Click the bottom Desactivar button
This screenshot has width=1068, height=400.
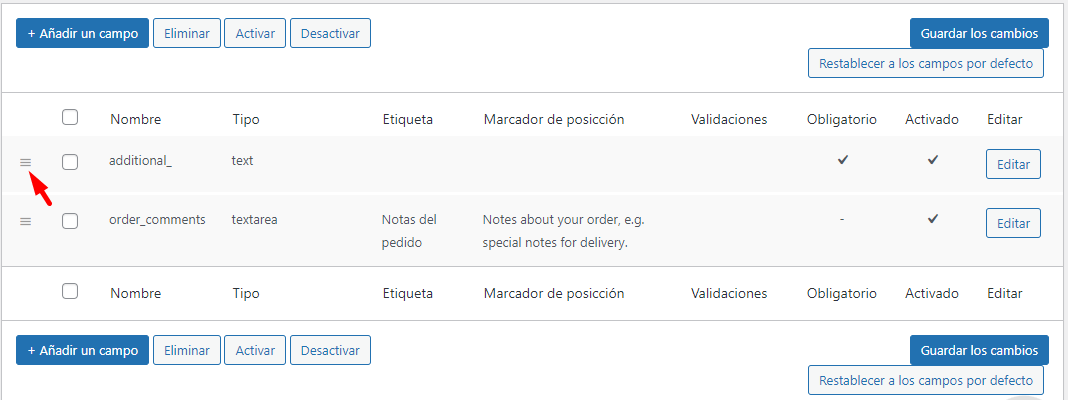tap(330, 350)
